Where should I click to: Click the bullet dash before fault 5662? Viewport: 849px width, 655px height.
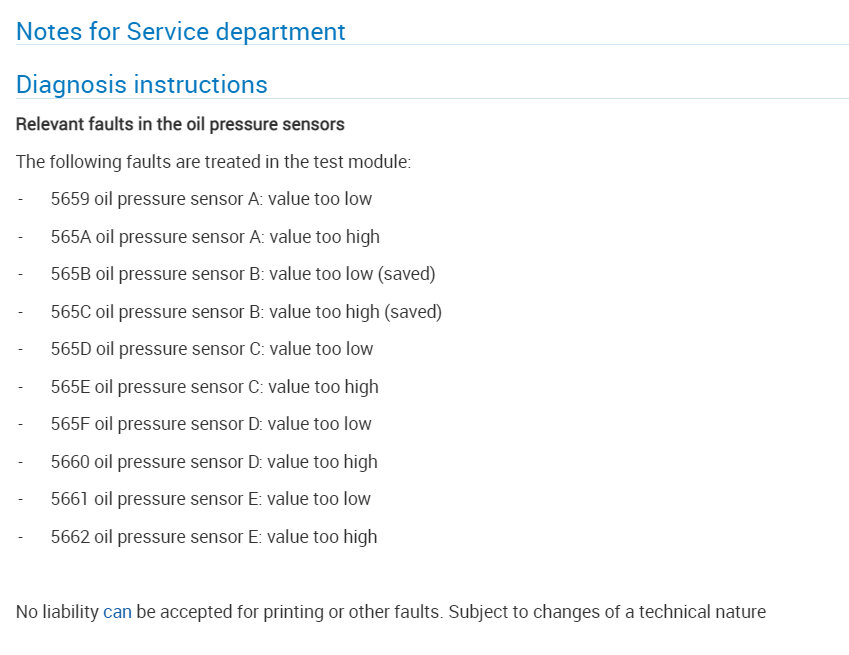point(21,537)
